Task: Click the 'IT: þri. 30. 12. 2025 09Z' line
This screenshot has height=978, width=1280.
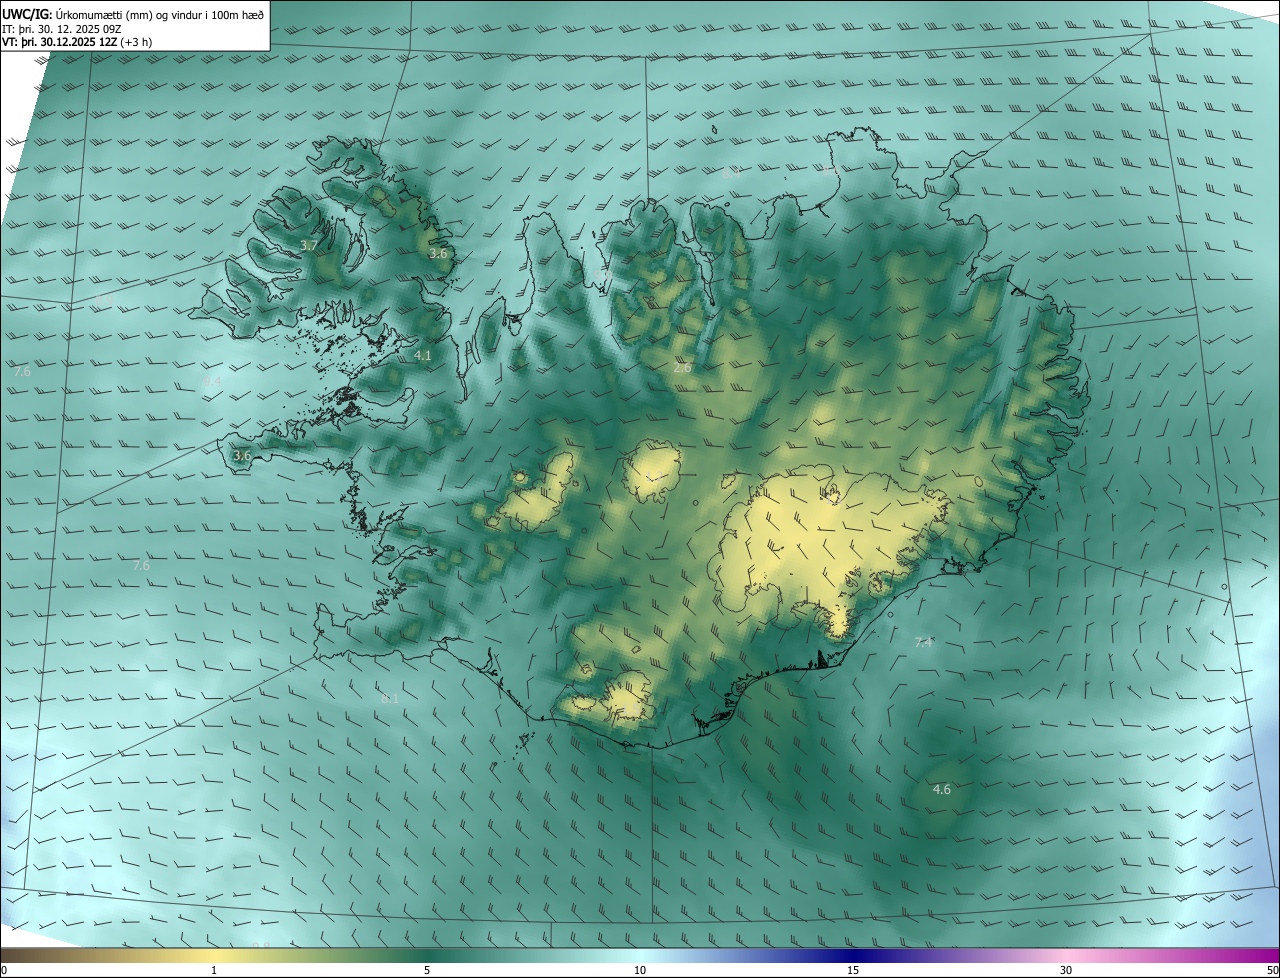Action: [x=64, y=29]
